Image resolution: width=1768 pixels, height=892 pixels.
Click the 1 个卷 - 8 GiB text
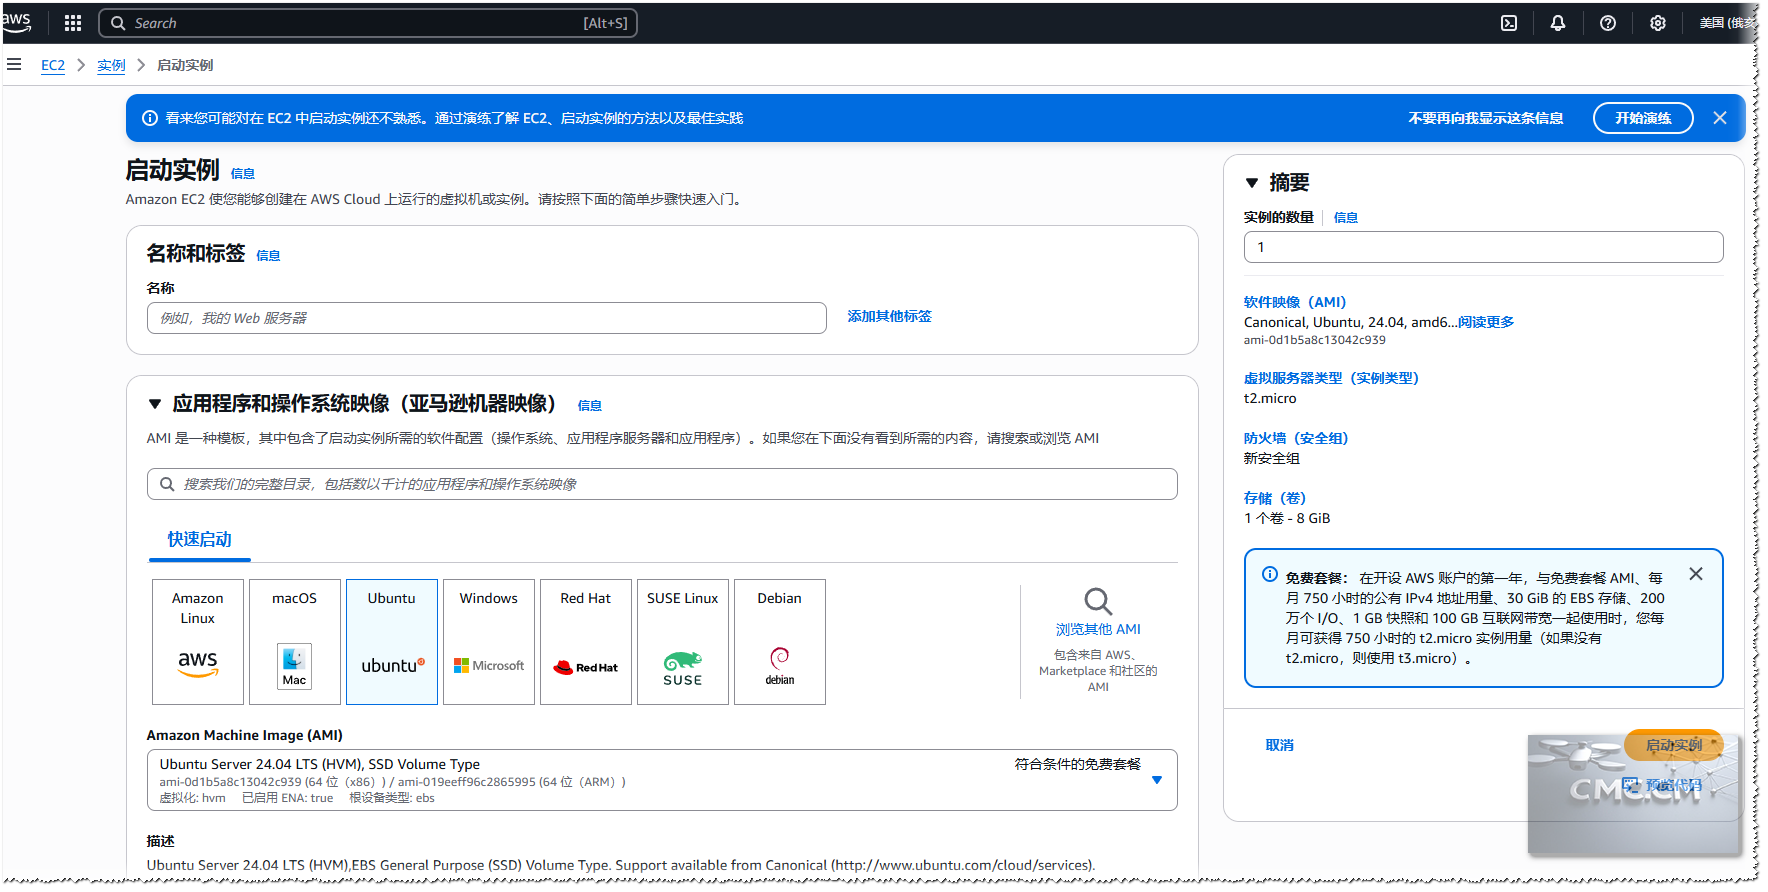[1287, 518]
